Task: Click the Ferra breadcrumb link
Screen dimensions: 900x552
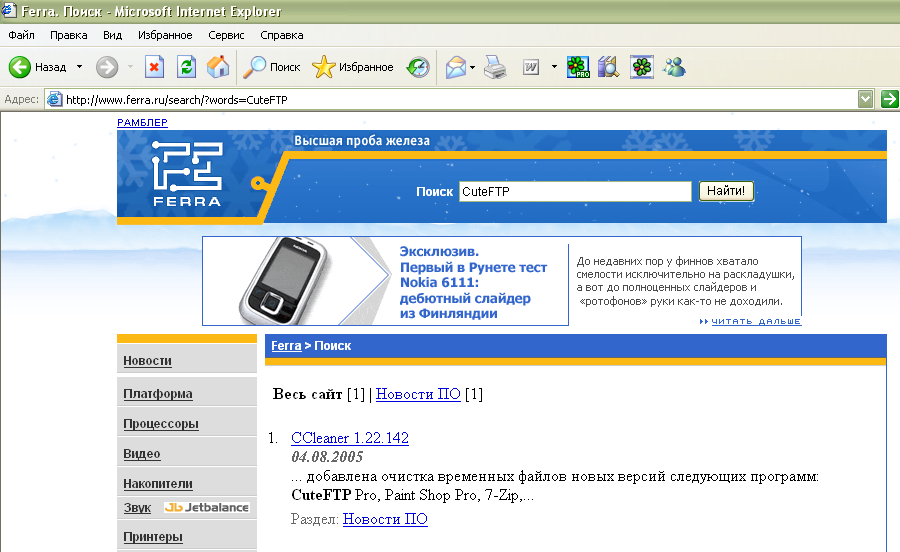Action: point(286,345)
